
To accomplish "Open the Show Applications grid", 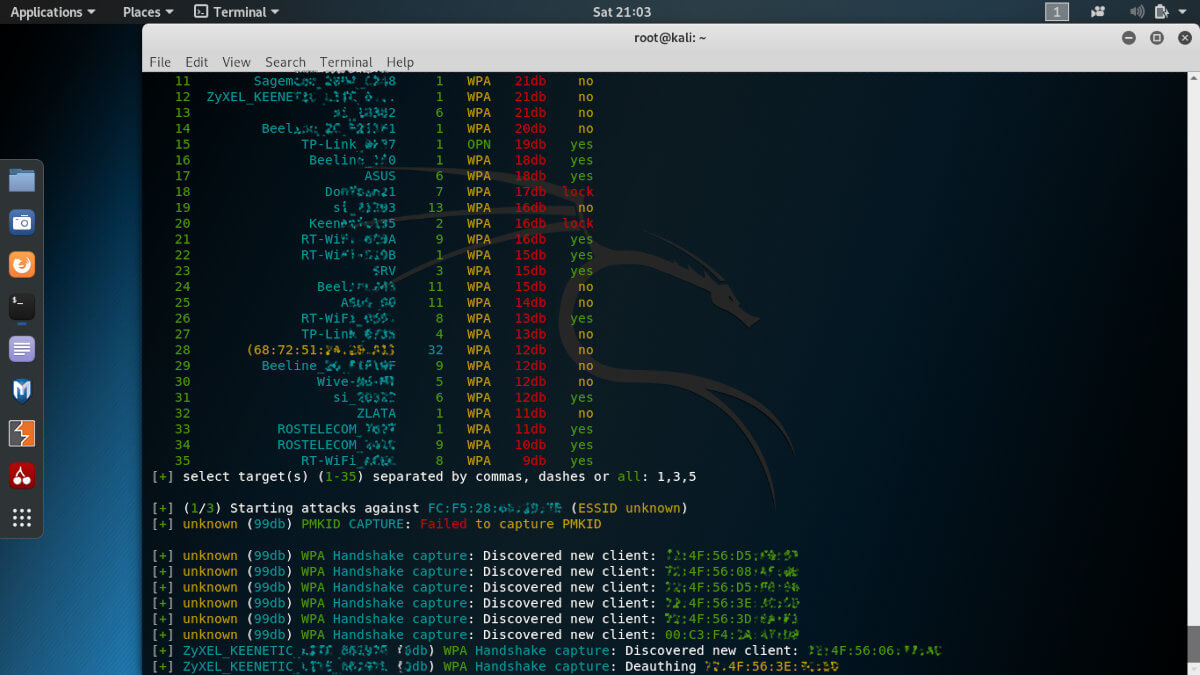I will tap(21, 517).
